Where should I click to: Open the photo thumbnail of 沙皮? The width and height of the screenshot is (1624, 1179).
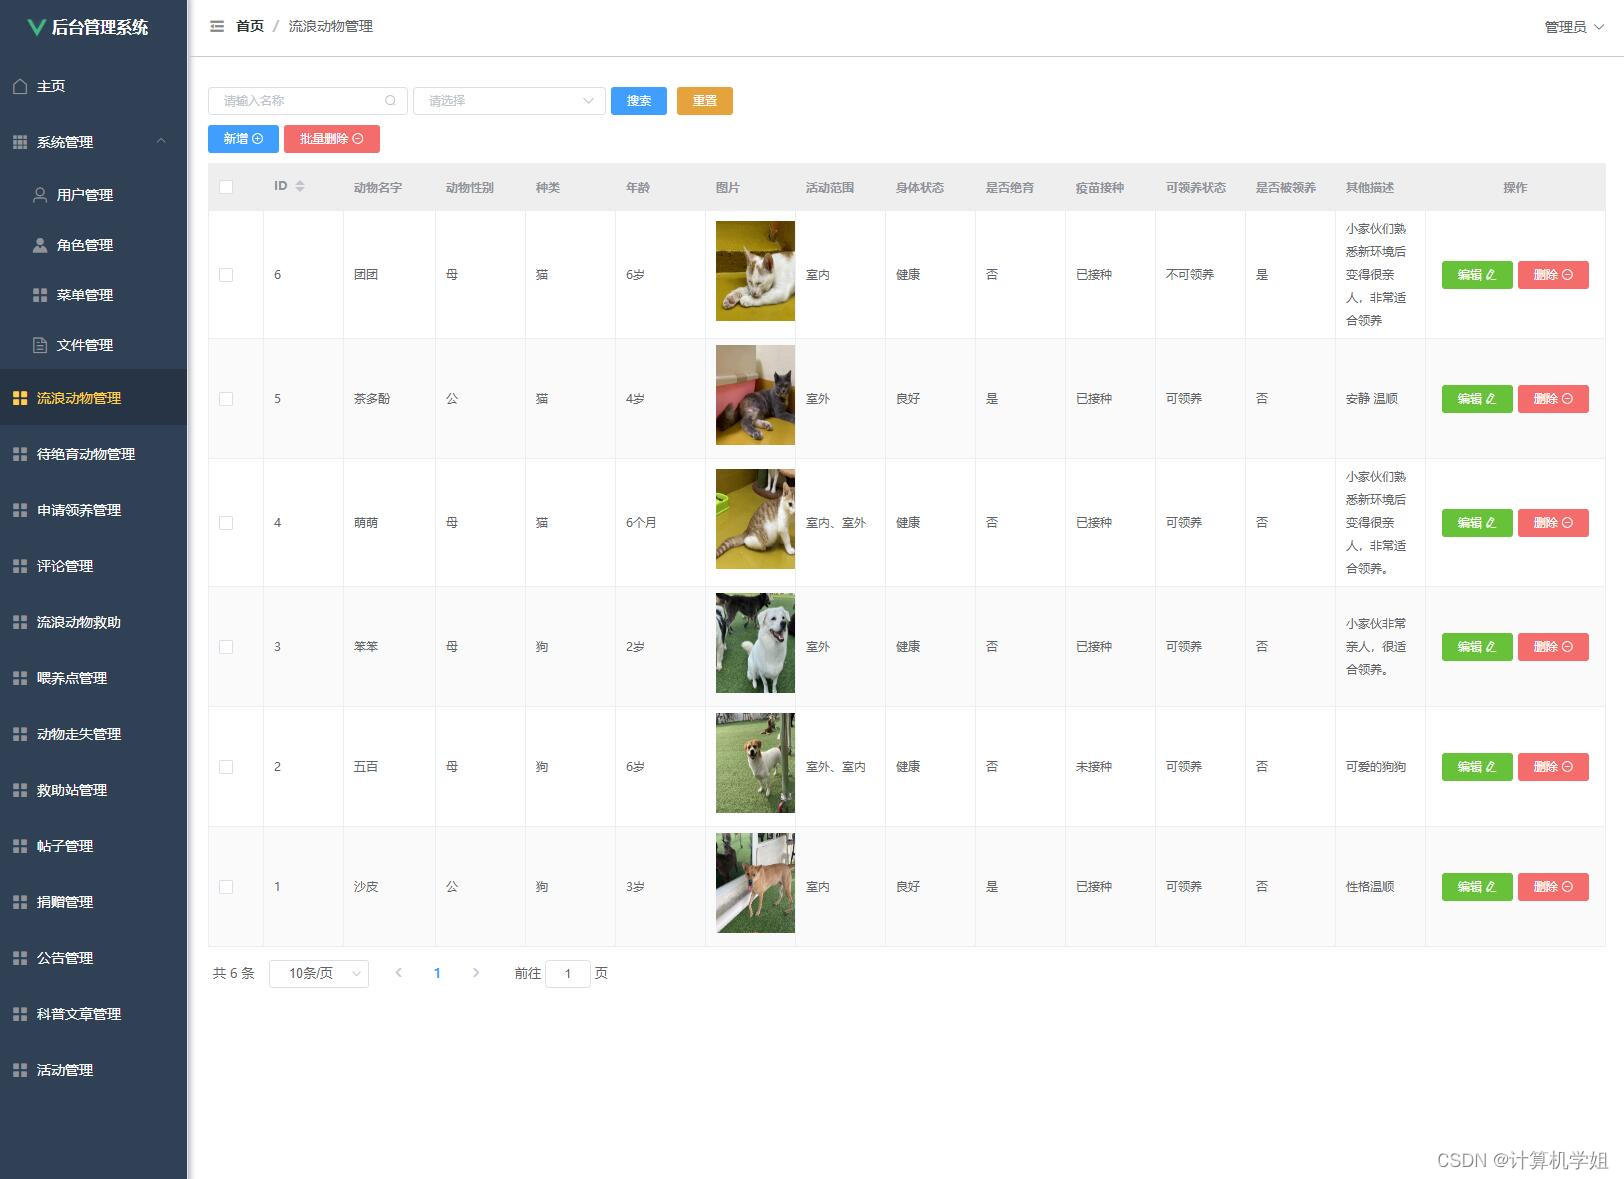click(x=755, y=883)
